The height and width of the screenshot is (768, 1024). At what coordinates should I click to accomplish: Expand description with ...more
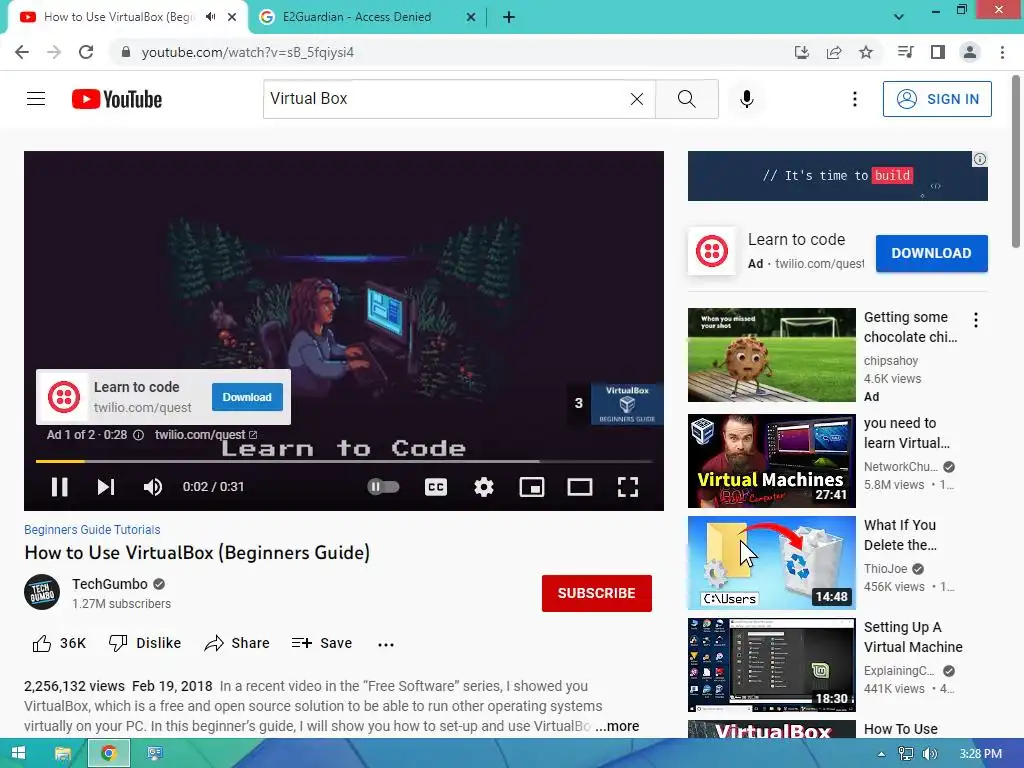(617, 726)
